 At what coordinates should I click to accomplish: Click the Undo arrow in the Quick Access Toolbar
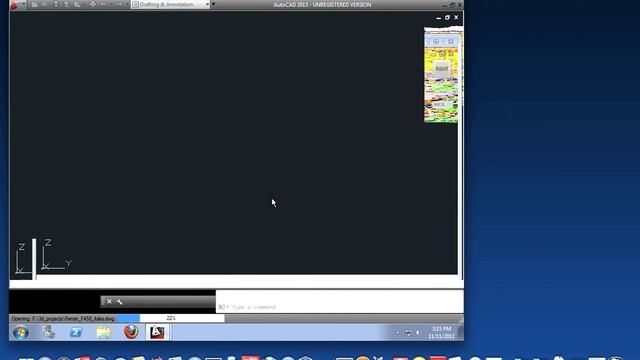103,4
